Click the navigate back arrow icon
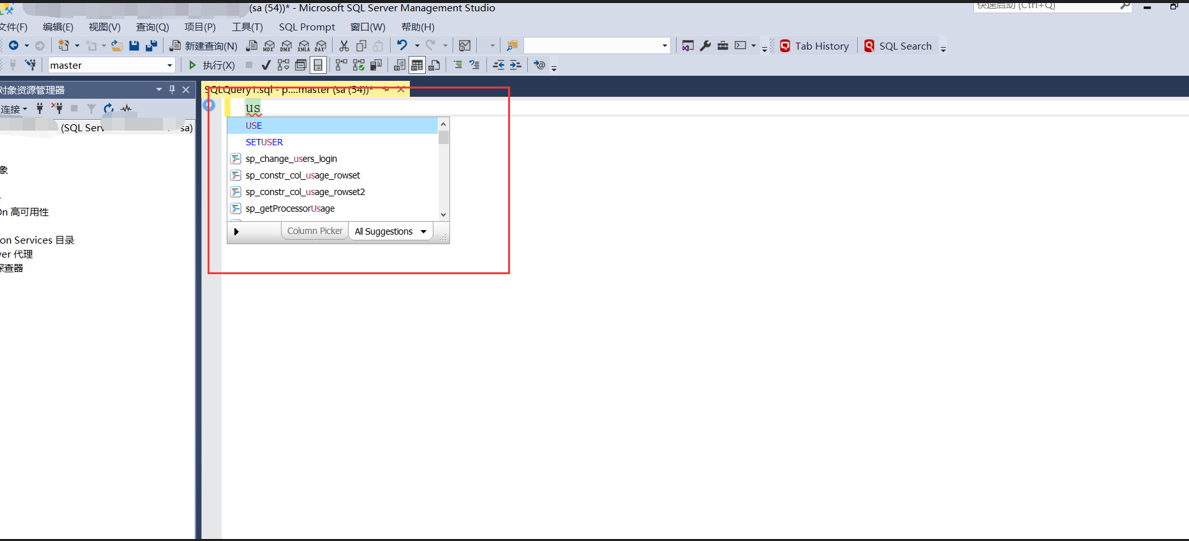Viewport: 1189px width, 541px height. tap(14, 46)
